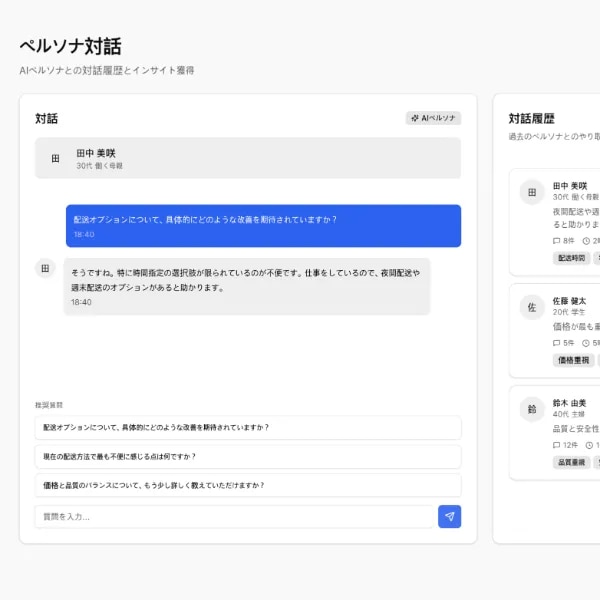Select suggested question 現在の配送方法で最も不便に感じる点

coord(248,457)
